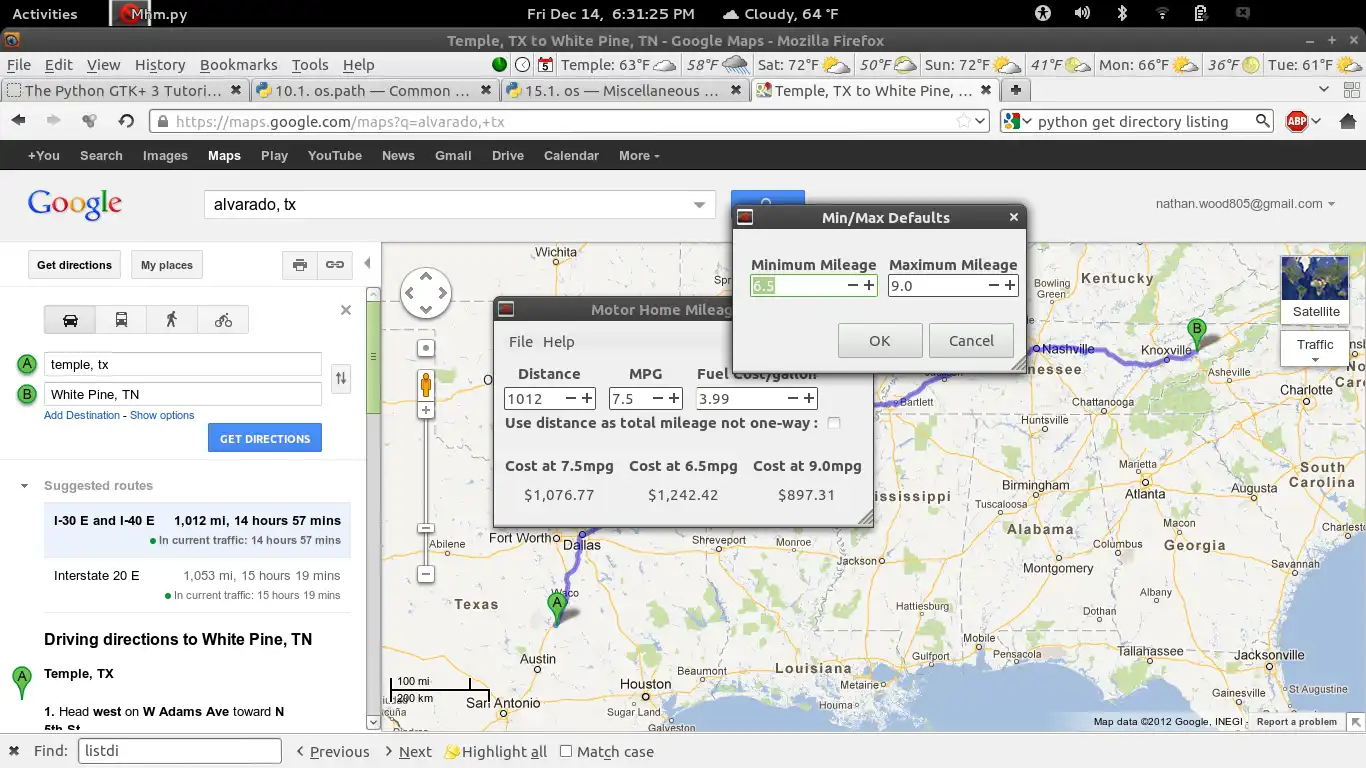Select the public transit bus icon
Image resolution: width=1366 pixels, height=768 pixels.
pos(121,320)
